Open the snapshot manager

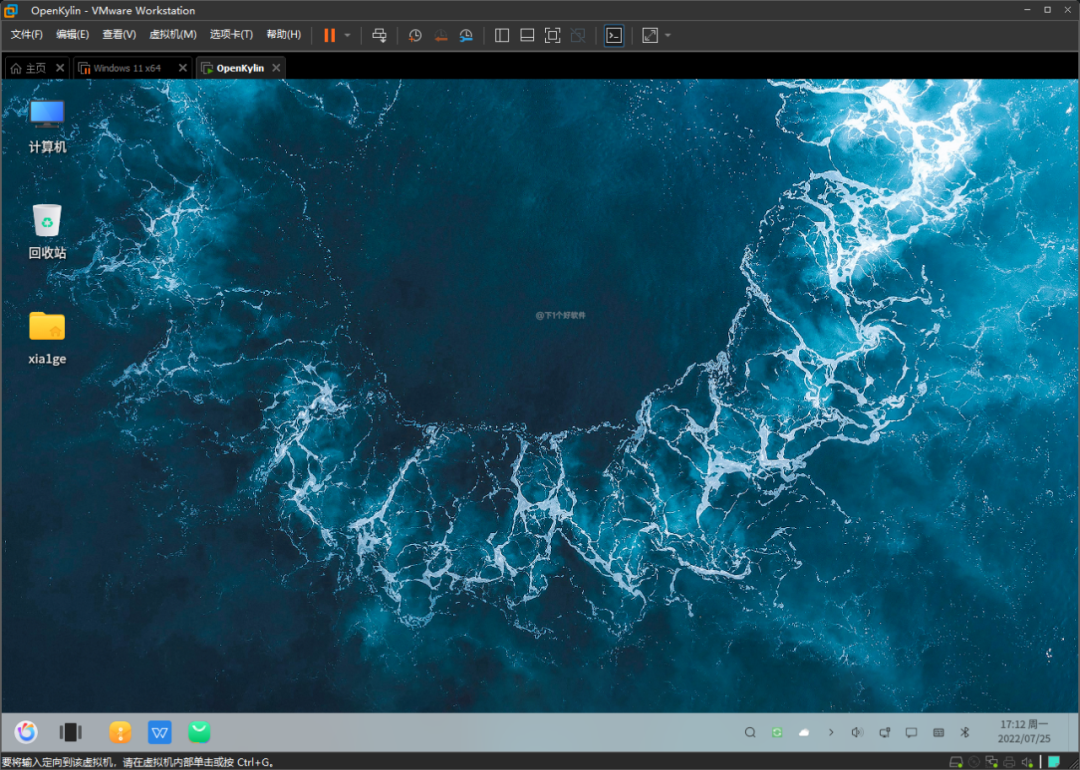(x=466, y=35)
